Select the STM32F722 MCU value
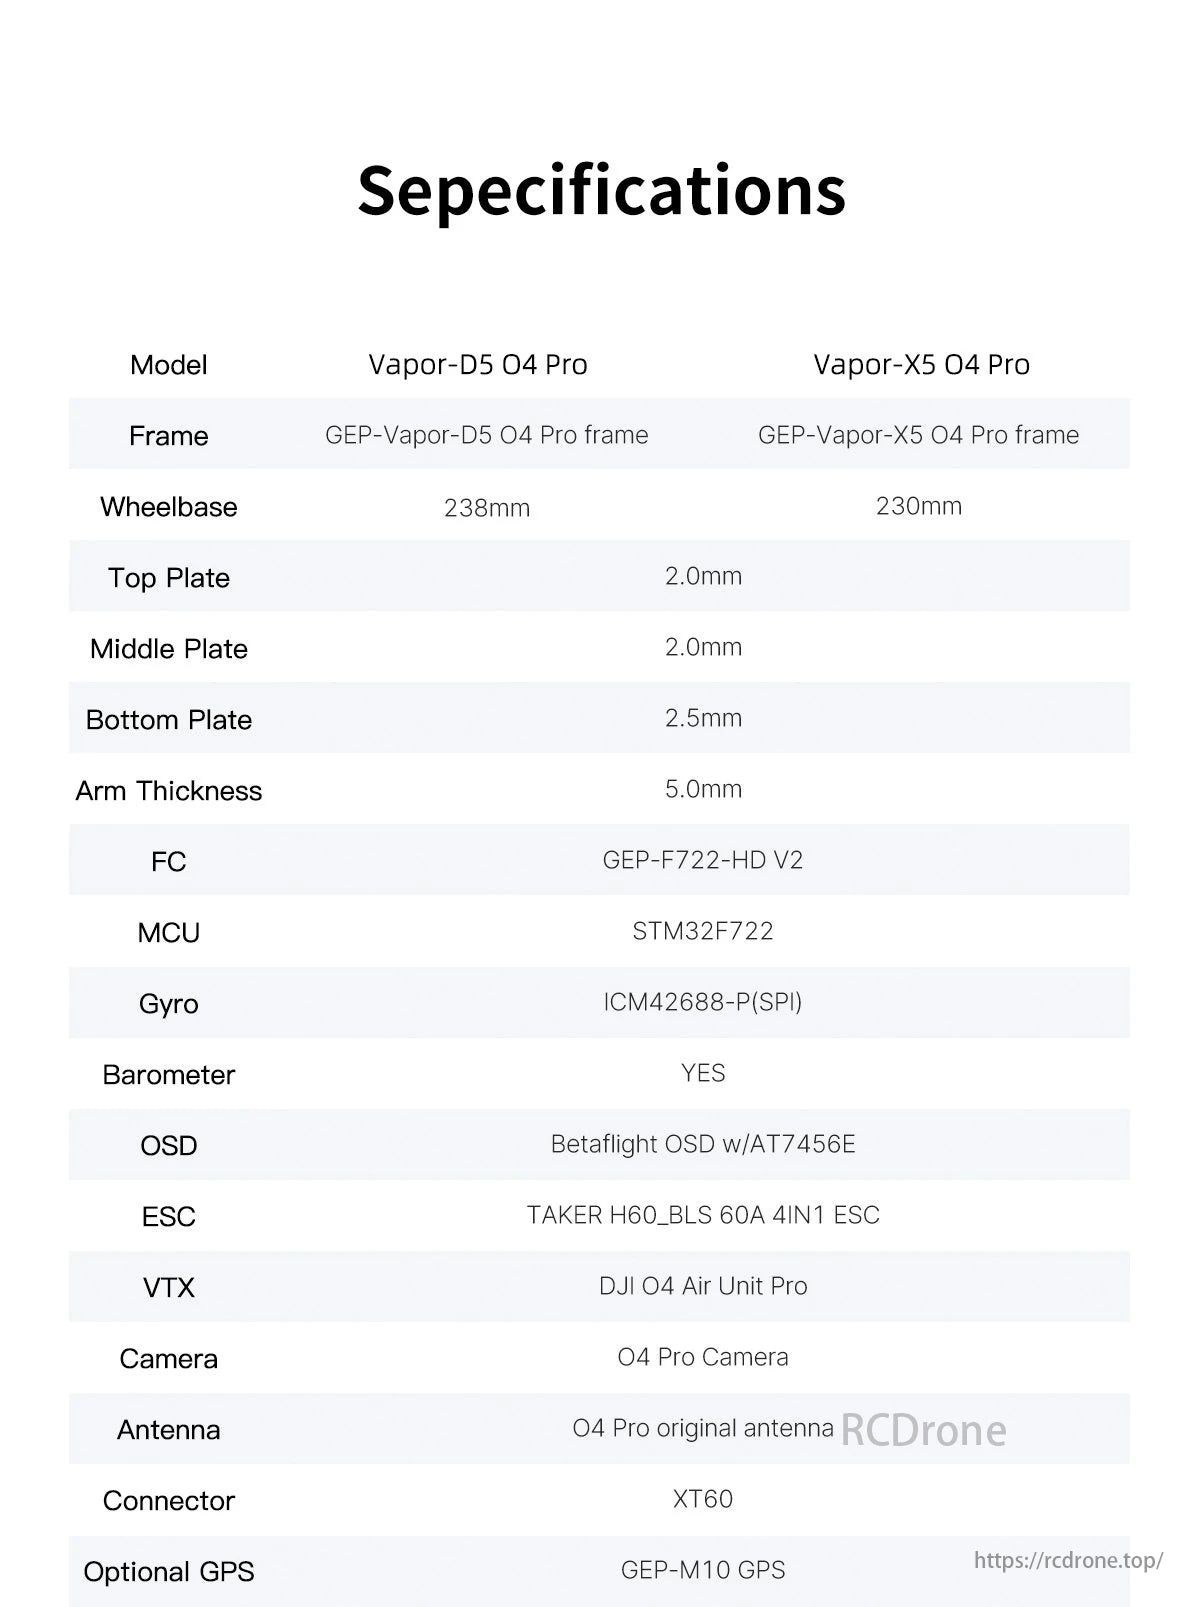 coord(703,931)
